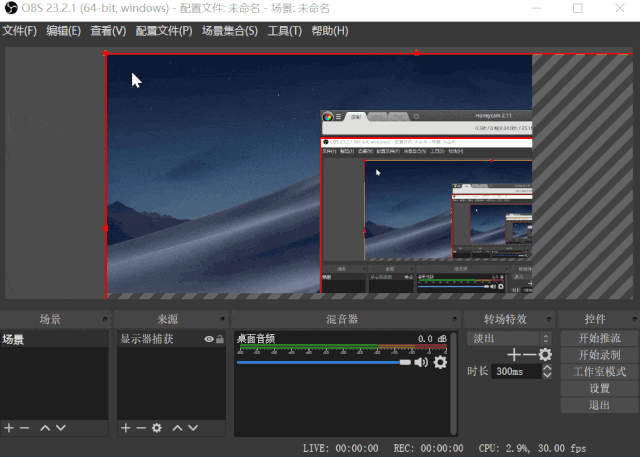Adjust the 桌面音频 volume slider
This screenshot has width=640, height=457.
pyautogui.click(x=324, y=362)
